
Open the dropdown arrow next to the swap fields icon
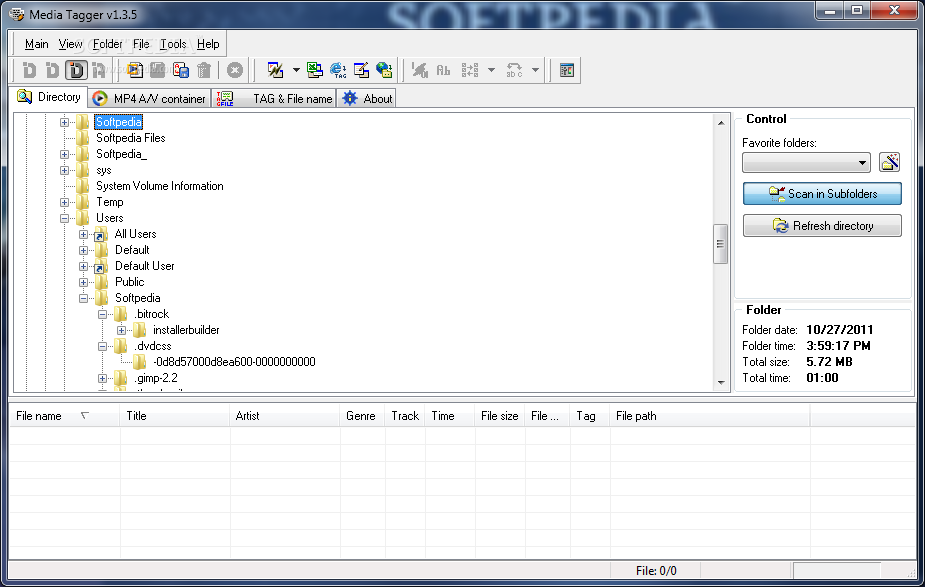click(x=491, y=70)
